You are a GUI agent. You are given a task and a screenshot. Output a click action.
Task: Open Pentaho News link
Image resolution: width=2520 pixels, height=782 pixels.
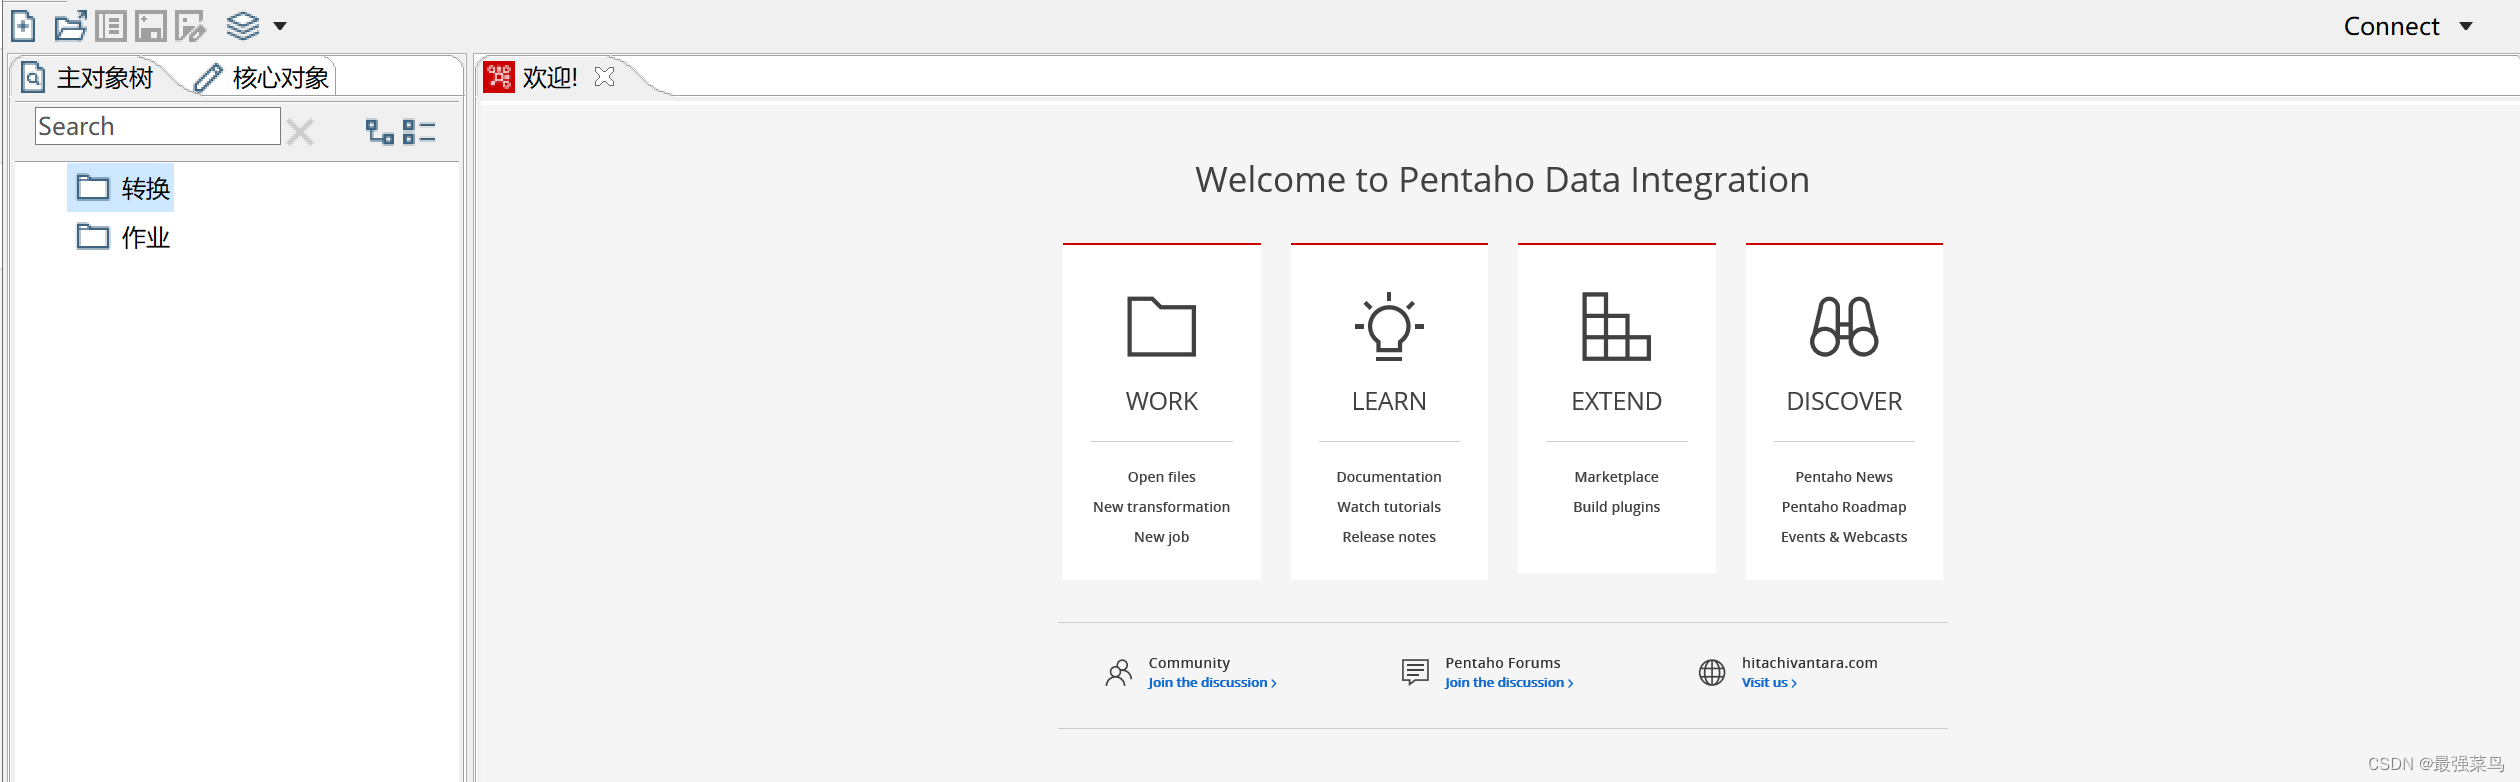click(1844, 477)
